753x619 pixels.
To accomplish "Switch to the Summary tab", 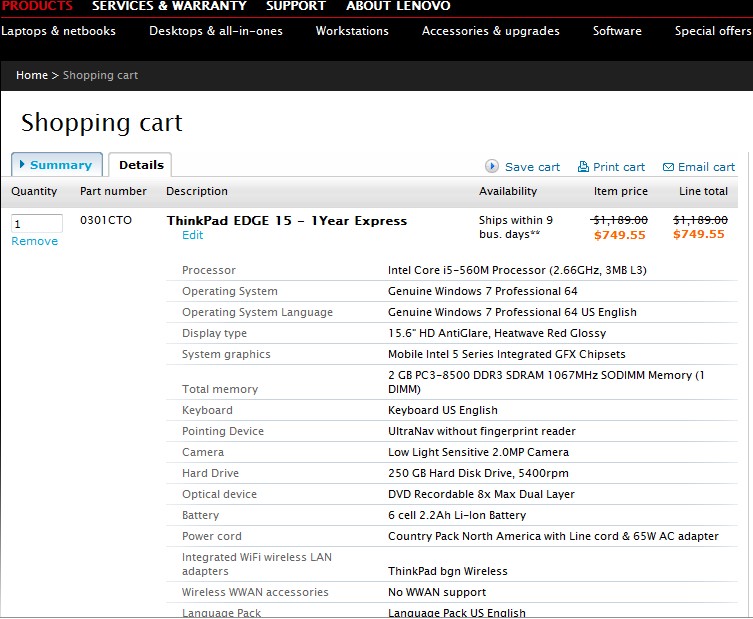I will pos(57,164).
